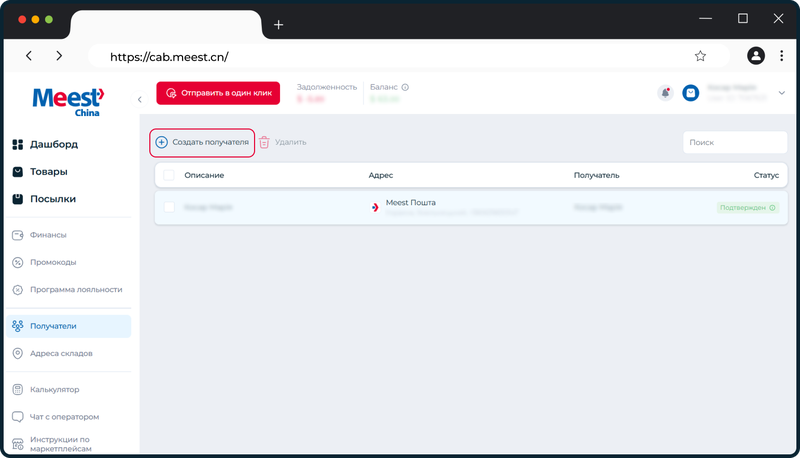
Task: Click the Задолженность label
Action: [x=327, y=87]
